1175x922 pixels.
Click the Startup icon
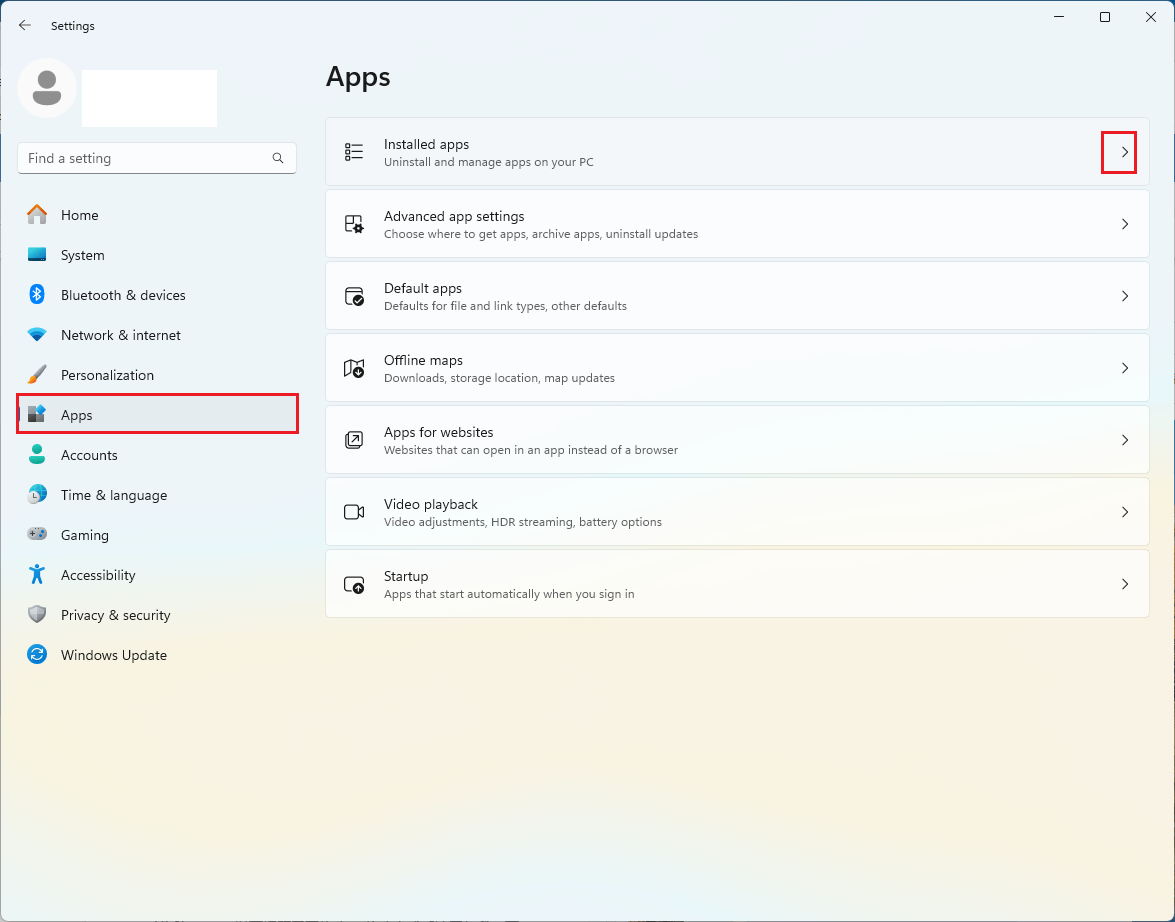[x=354, y=584]
